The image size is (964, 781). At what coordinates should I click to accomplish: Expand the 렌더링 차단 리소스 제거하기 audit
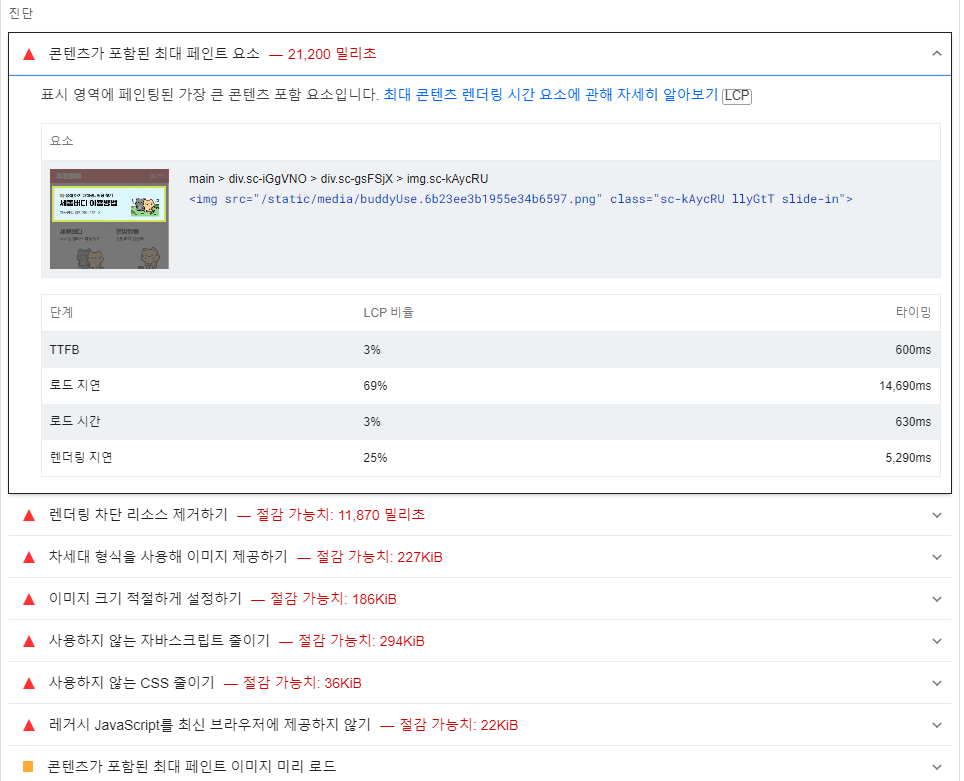(937, 515)
